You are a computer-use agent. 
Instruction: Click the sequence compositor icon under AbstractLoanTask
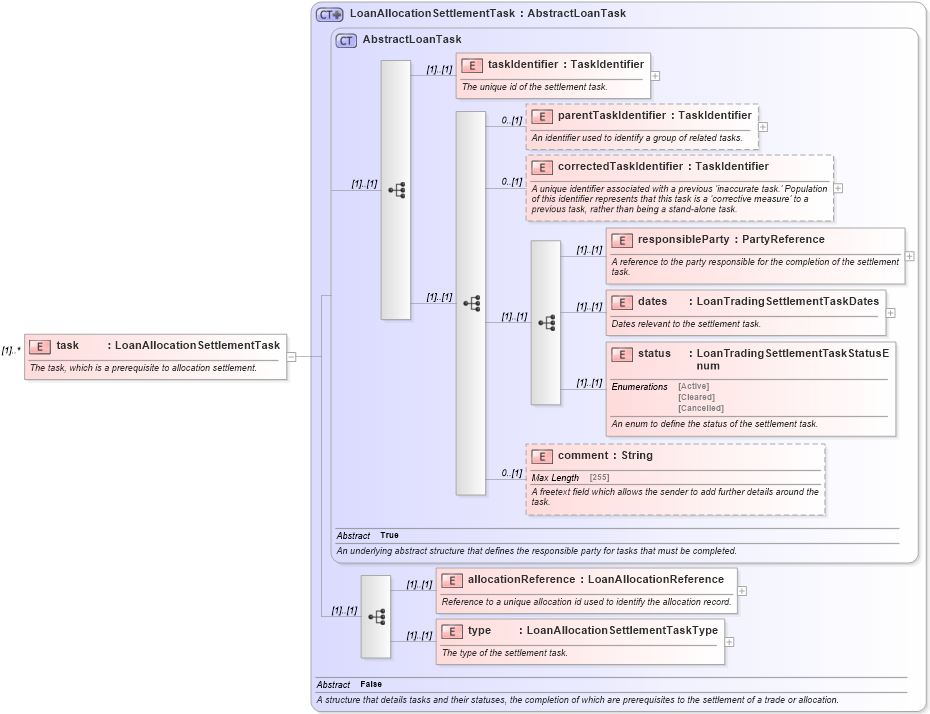pyautogui.click(x=396, y=188)
